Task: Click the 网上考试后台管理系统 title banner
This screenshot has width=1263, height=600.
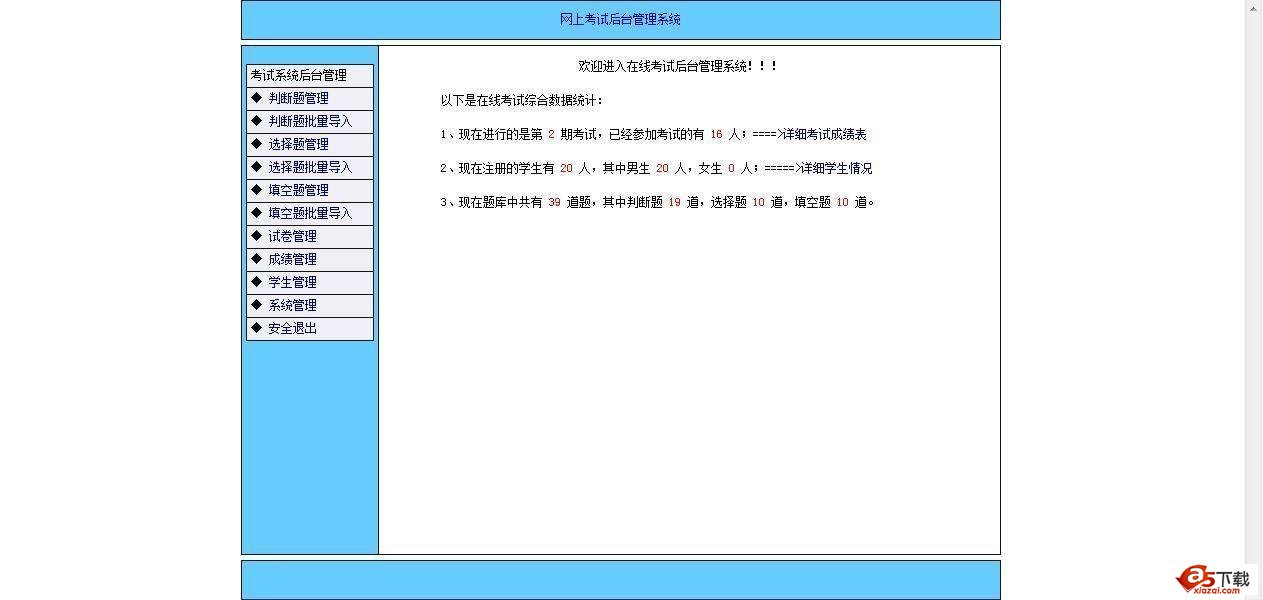Action: click(620, 19)
